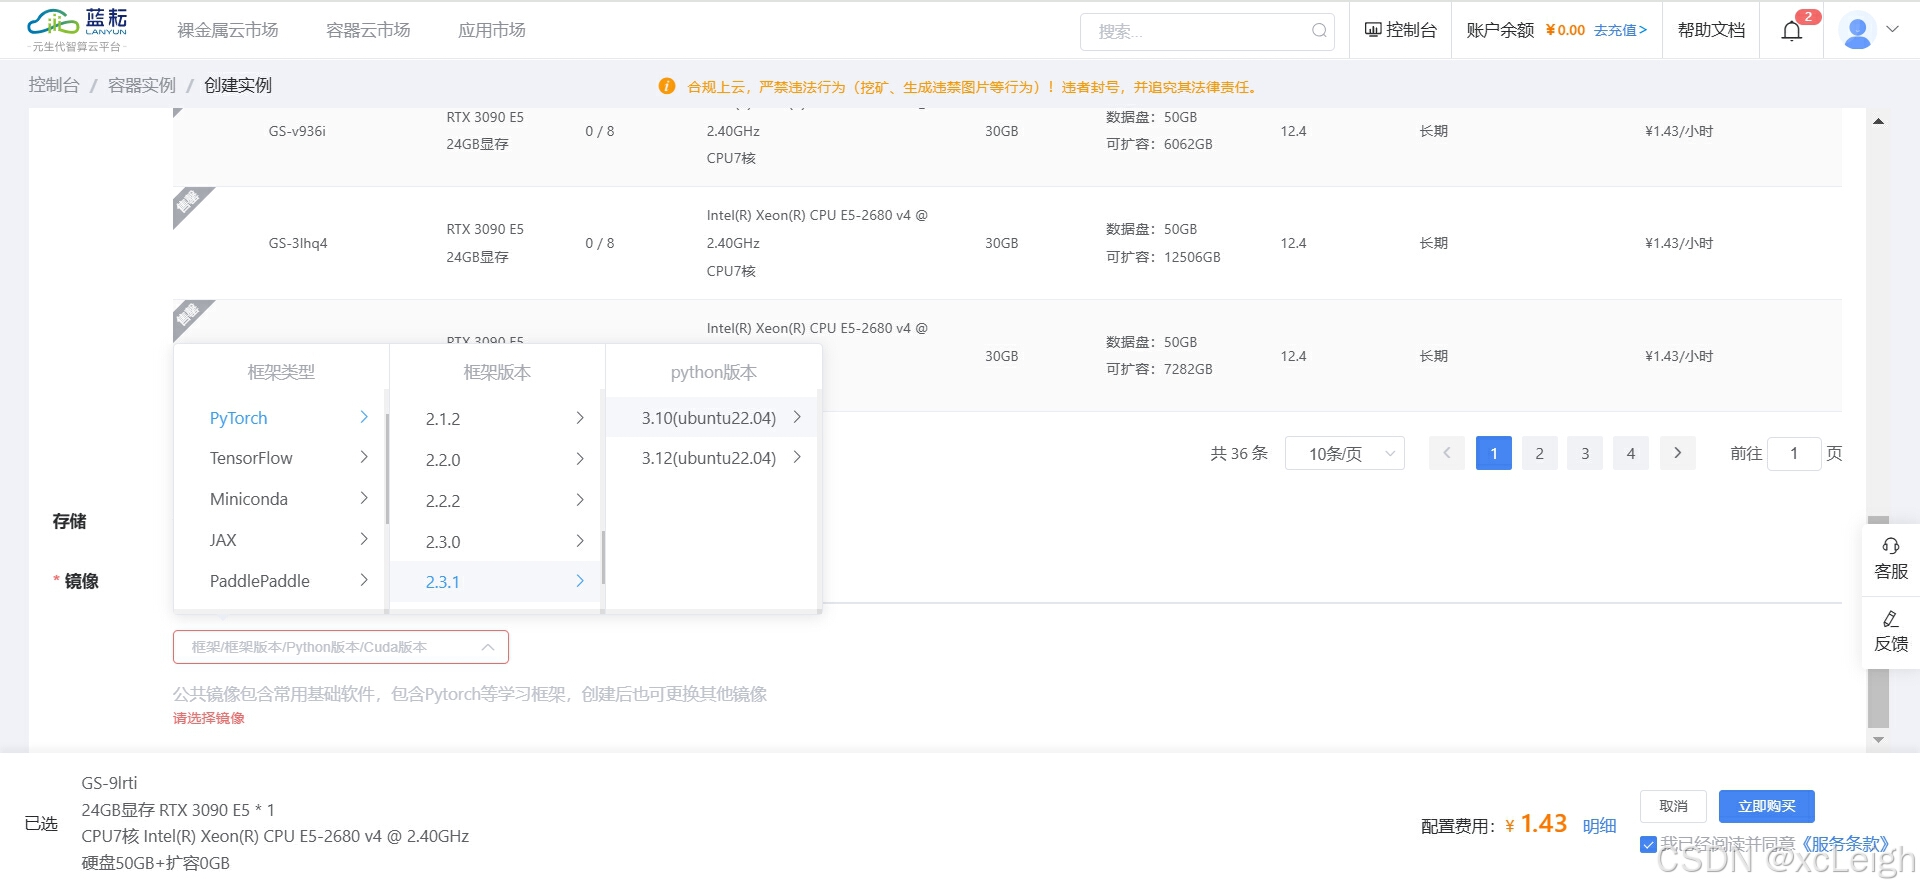This screenshot has width=1920, height=891.
Task: Open the 《服务条款》 link
Action: pyautogui.click(x=1846, y=845)
